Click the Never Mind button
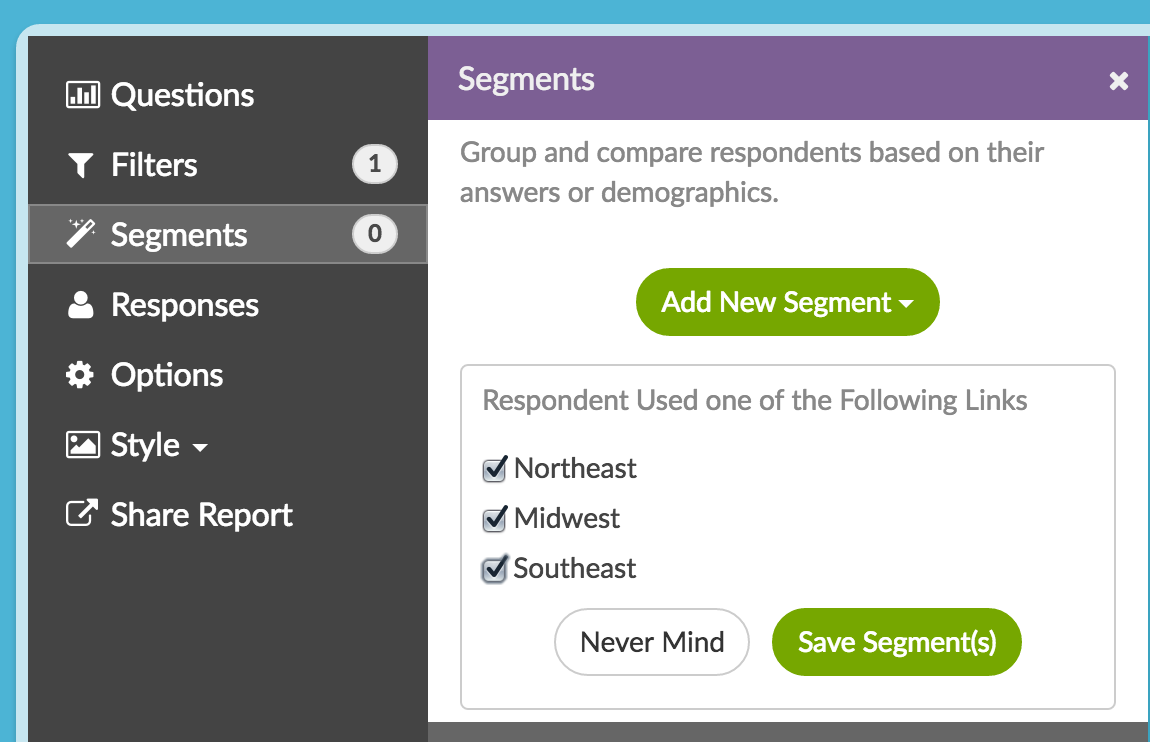The width and height of the screenshot is (1150, 742). [x=652, y=642]
